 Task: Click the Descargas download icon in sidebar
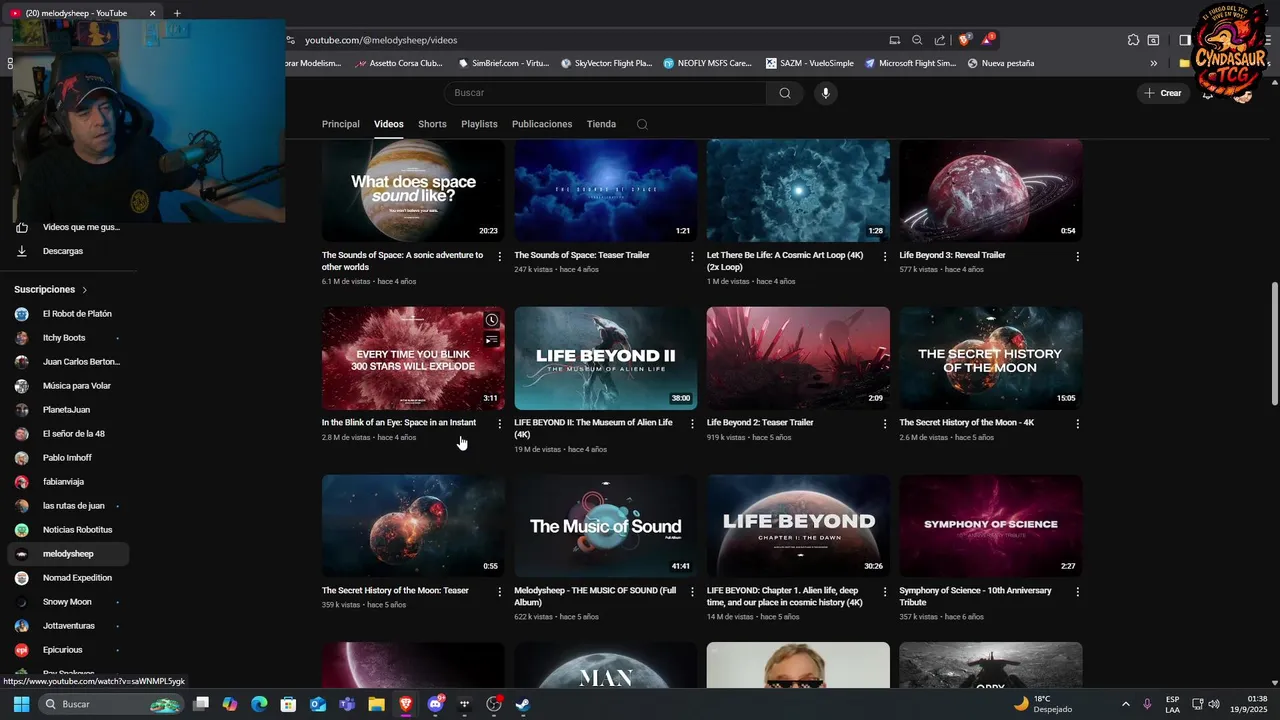[x=22, y=251]
